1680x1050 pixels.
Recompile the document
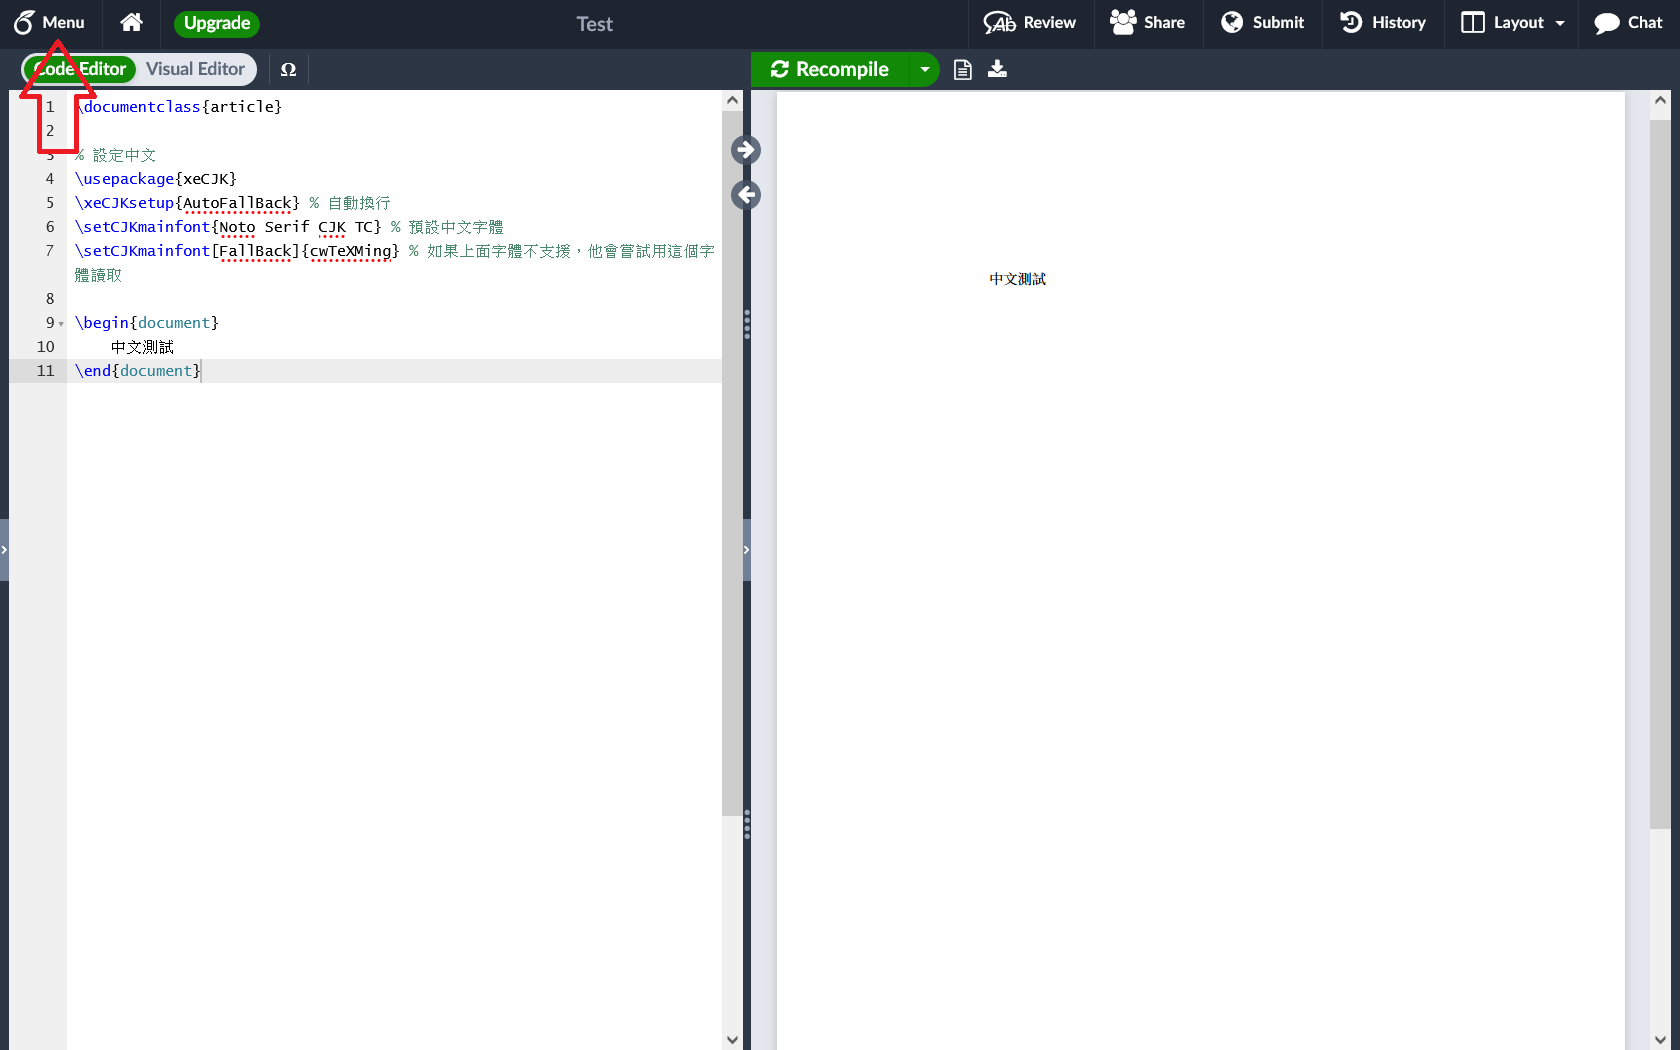(830, 69)
